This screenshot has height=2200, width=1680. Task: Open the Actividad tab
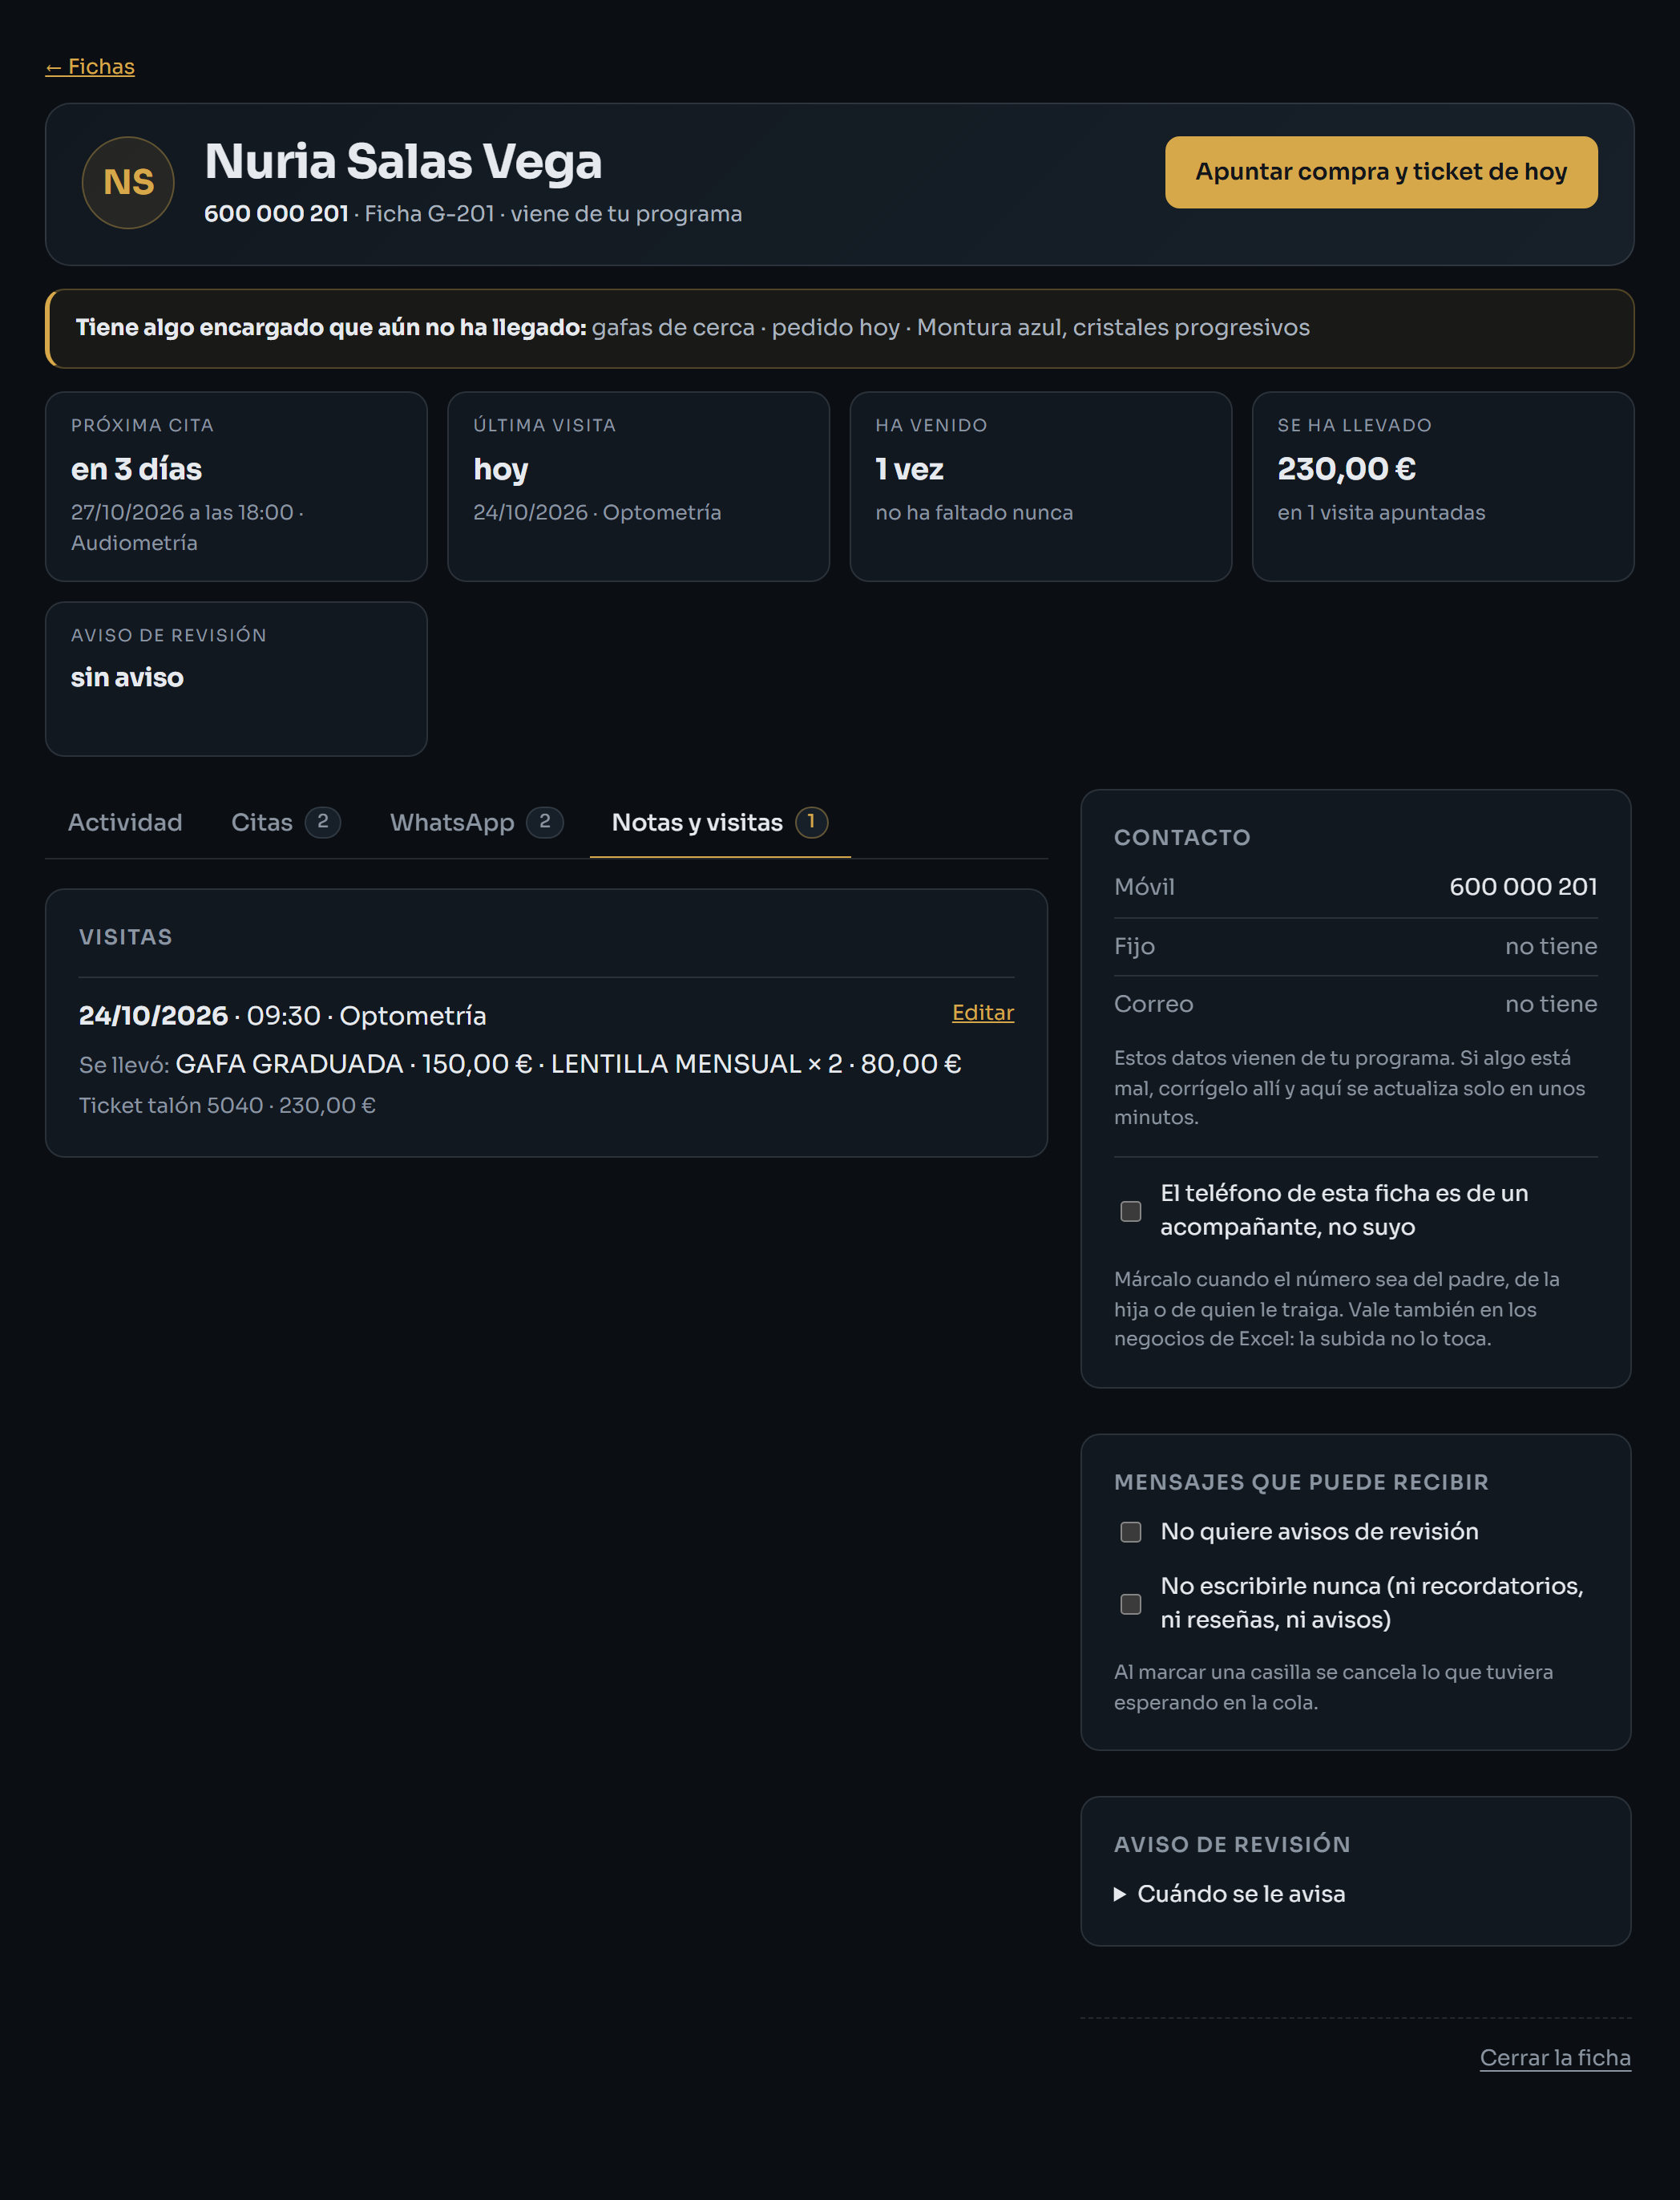click(x=125, y=822)
